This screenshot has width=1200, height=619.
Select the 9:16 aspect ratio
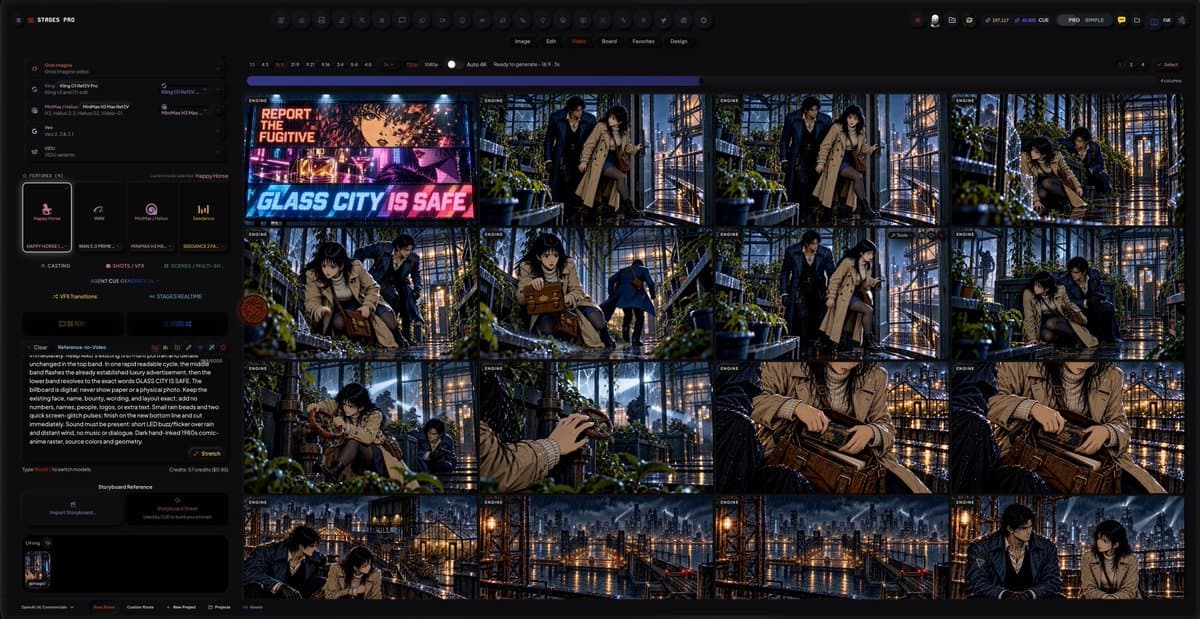click(325, 64)
